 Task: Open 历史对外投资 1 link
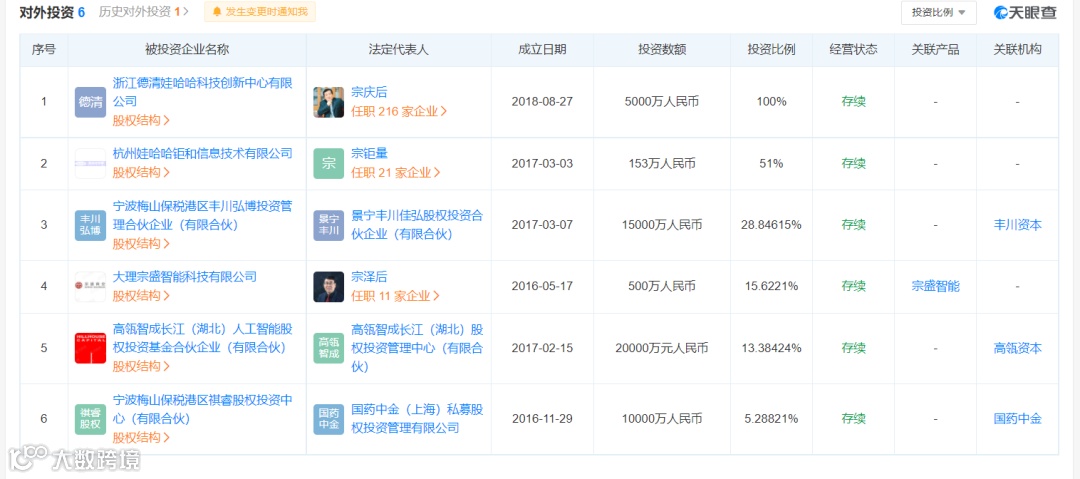[x=143, y=12]
